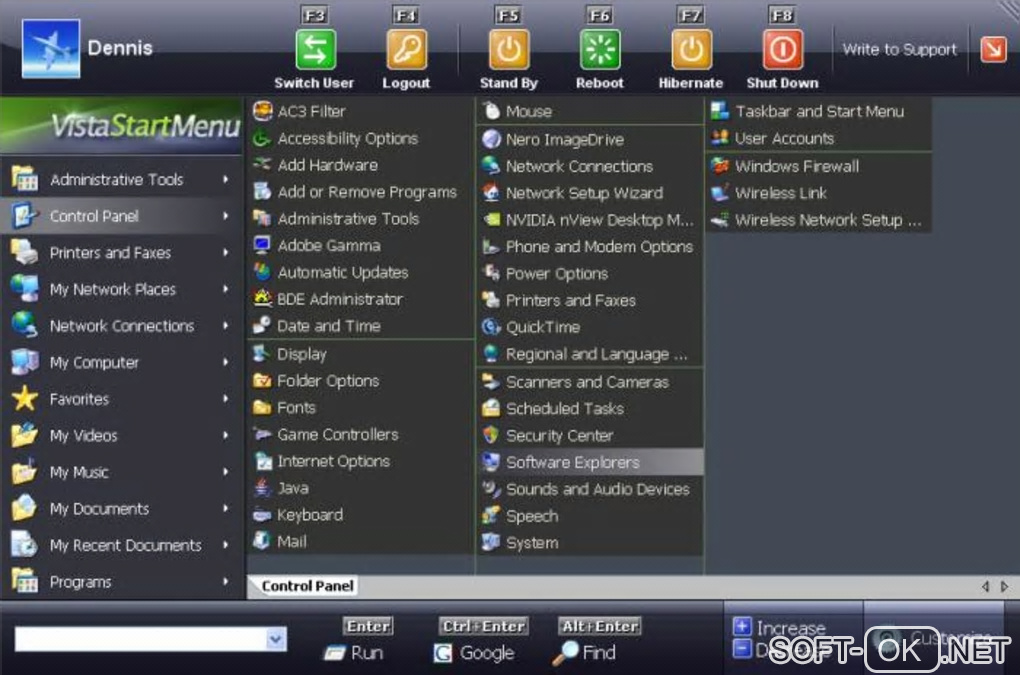Select Control Panel in left sidebar
This screenshot has height=675, width=1020.
[x=122, y=216]
